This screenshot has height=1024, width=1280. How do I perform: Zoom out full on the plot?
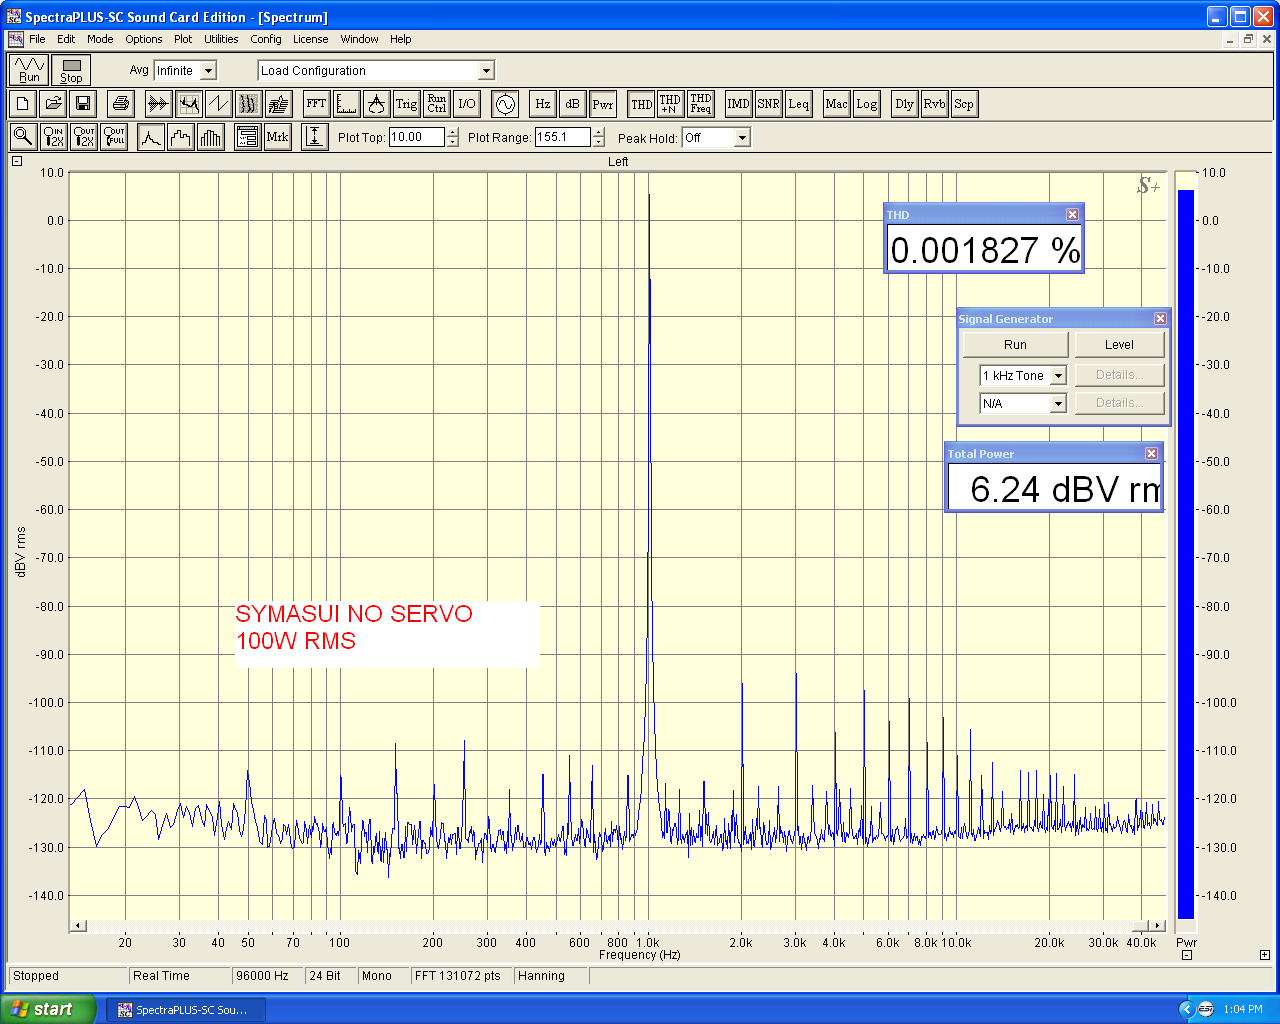(x=114, y=137)
